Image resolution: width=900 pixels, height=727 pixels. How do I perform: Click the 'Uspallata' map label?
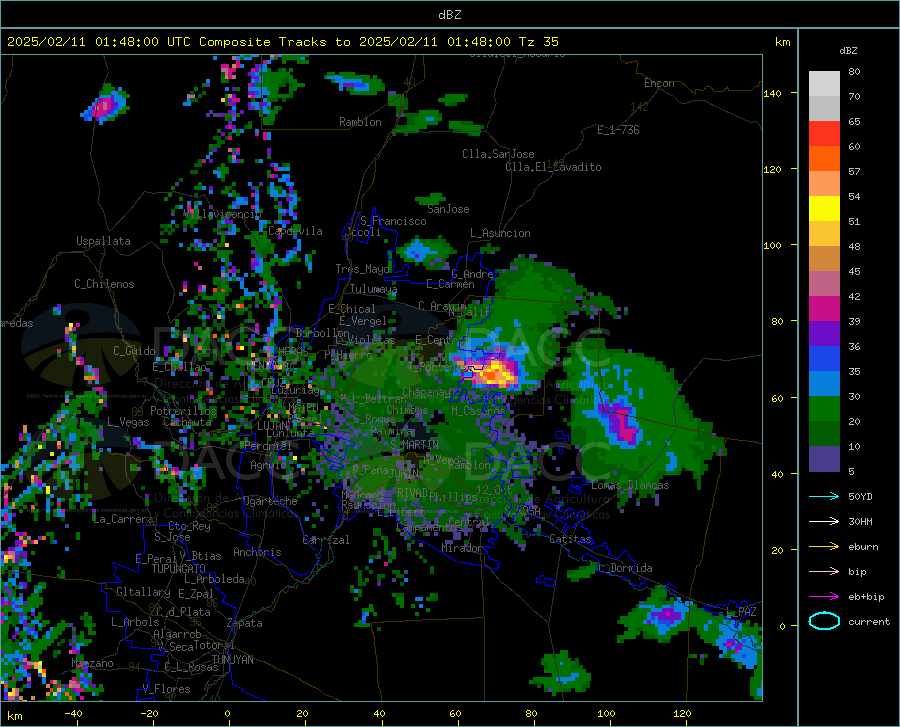(x=103, y=241)
